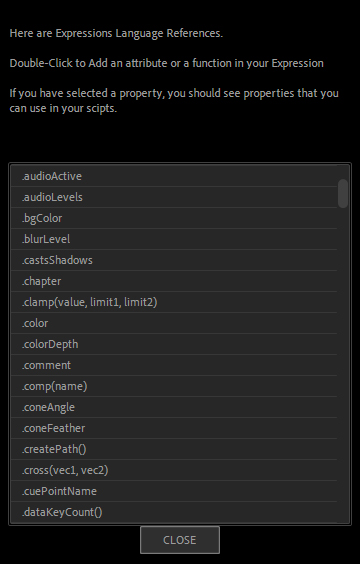Pick the .comment list item
Image resolution: width=360 pixels, height=564 pixels.
pos(174,365)
